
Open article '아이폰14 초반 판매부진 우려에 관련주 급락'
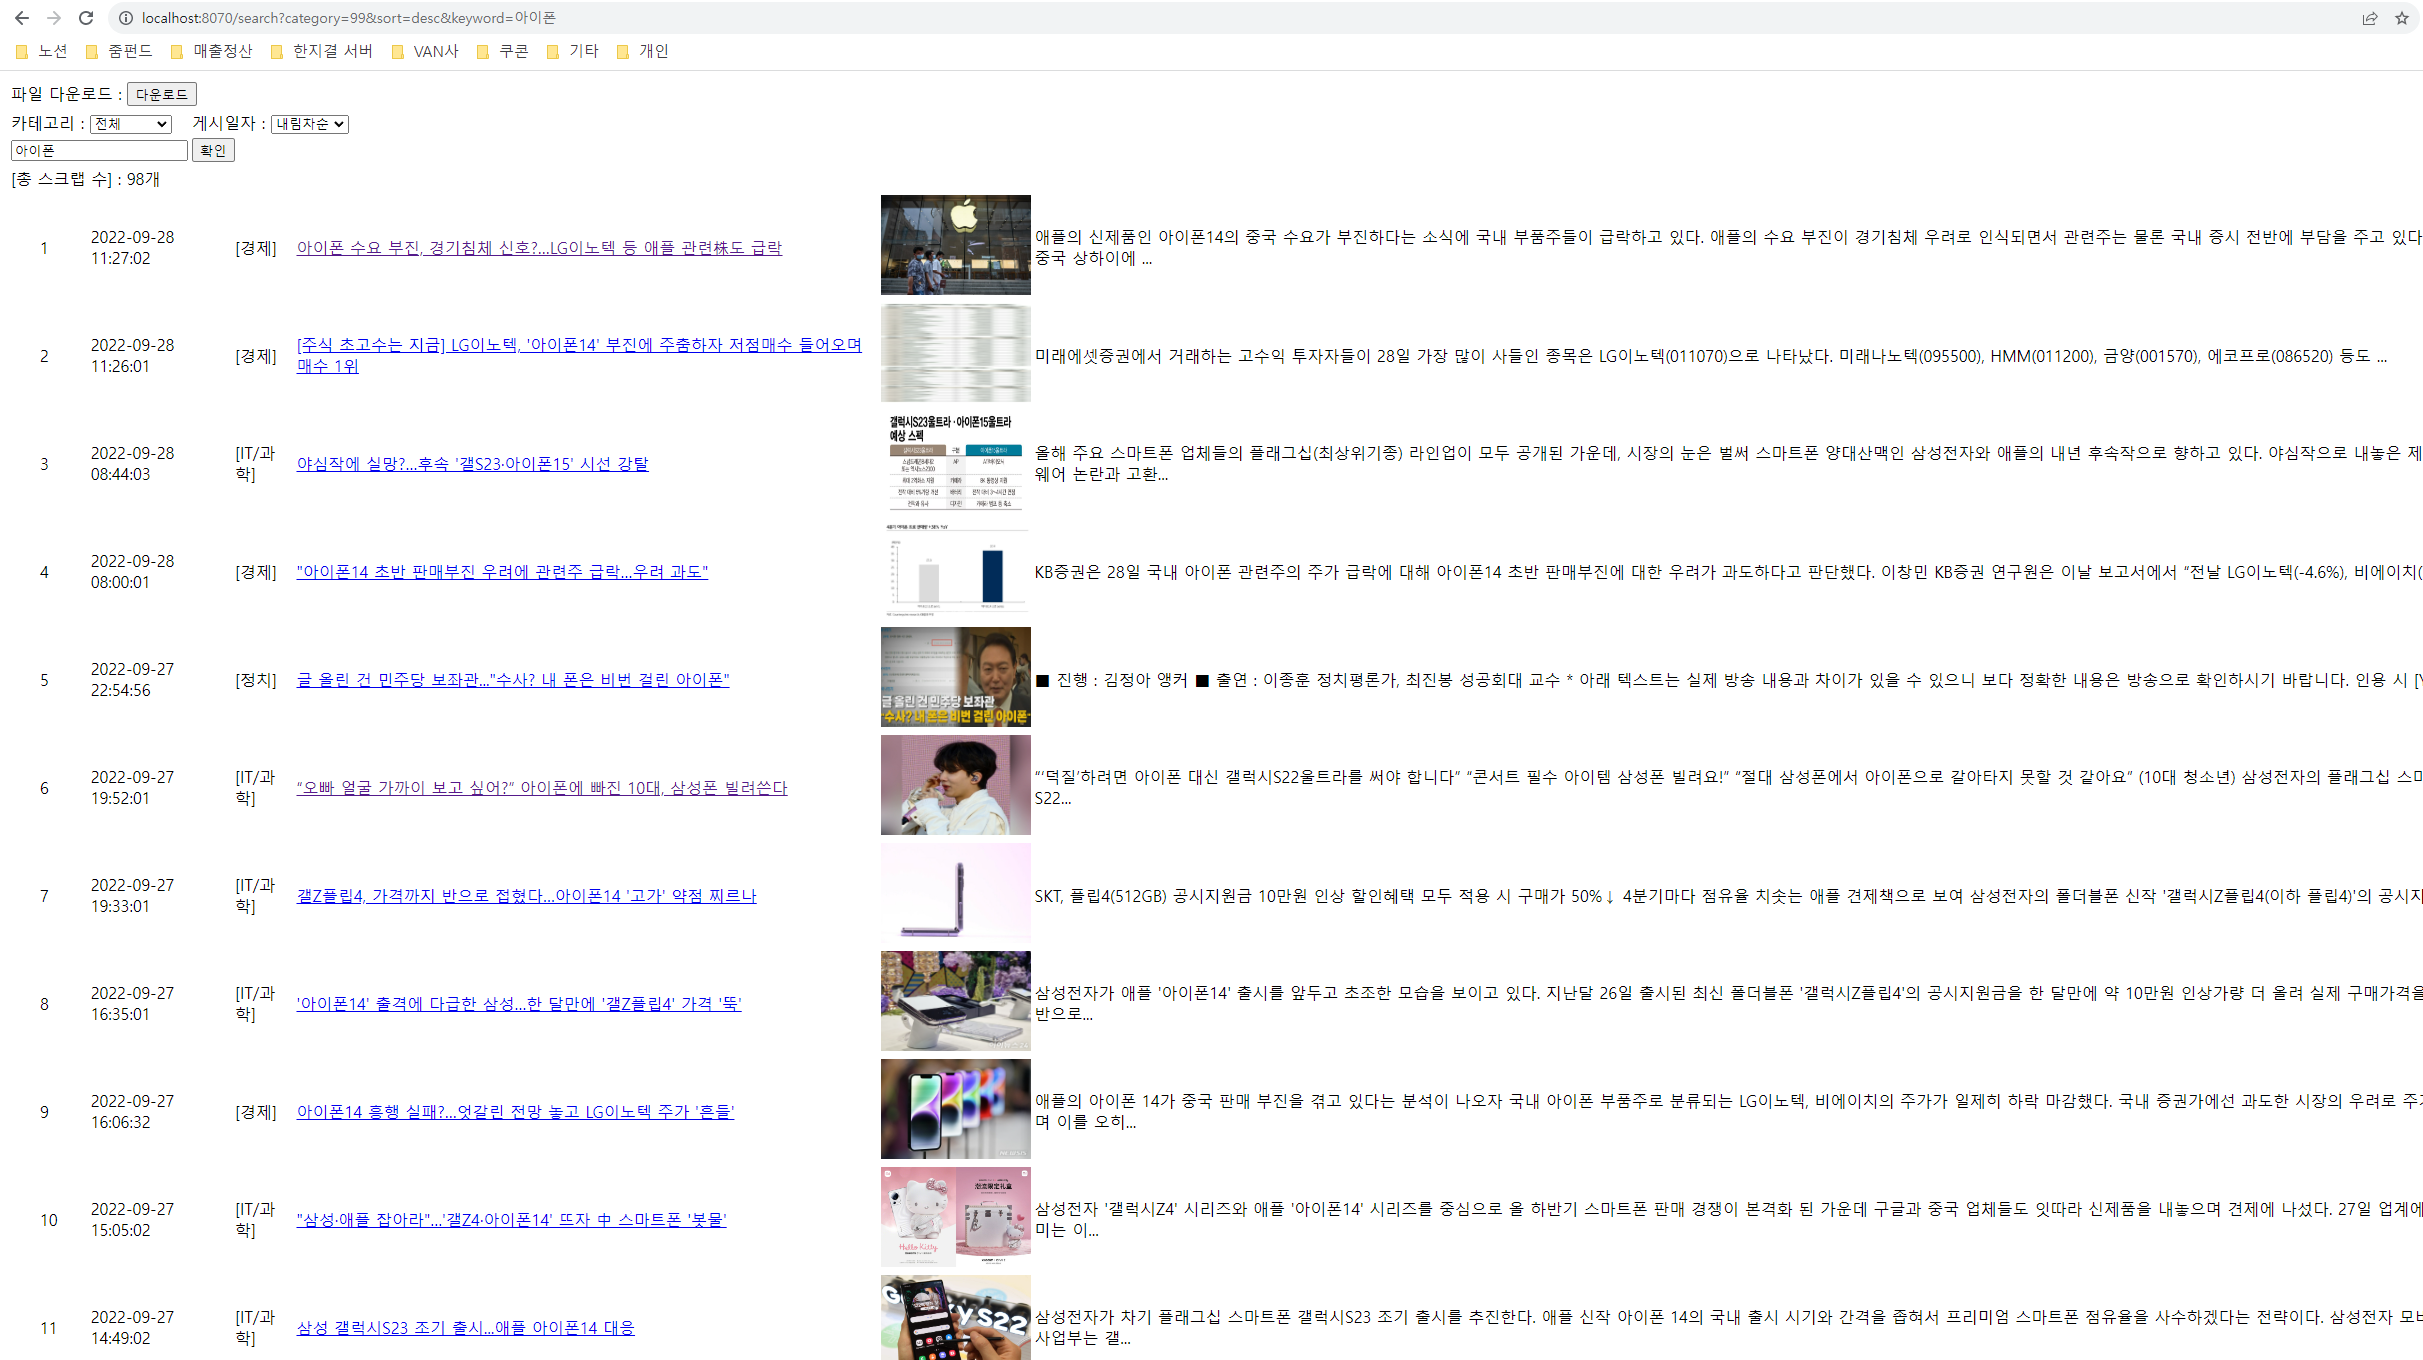tap(502, 572)
